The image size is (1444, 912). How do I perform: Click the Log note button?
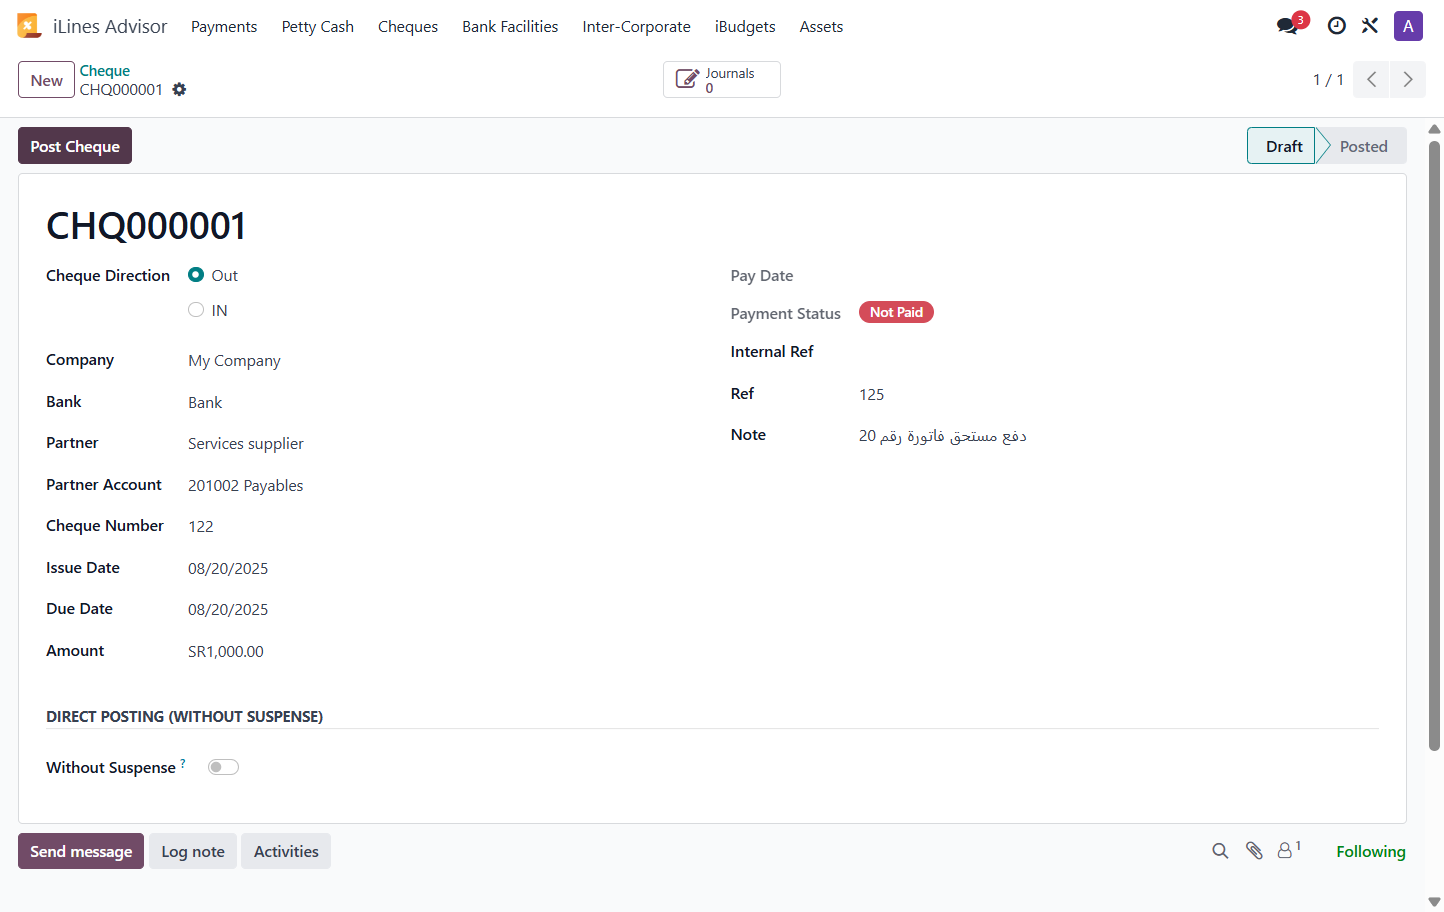(193, 851)
